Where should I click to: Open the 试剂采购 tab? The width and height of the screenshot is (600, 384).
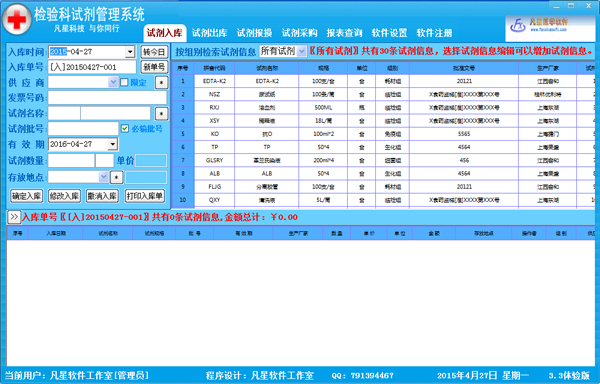click(x=299, y=33)
